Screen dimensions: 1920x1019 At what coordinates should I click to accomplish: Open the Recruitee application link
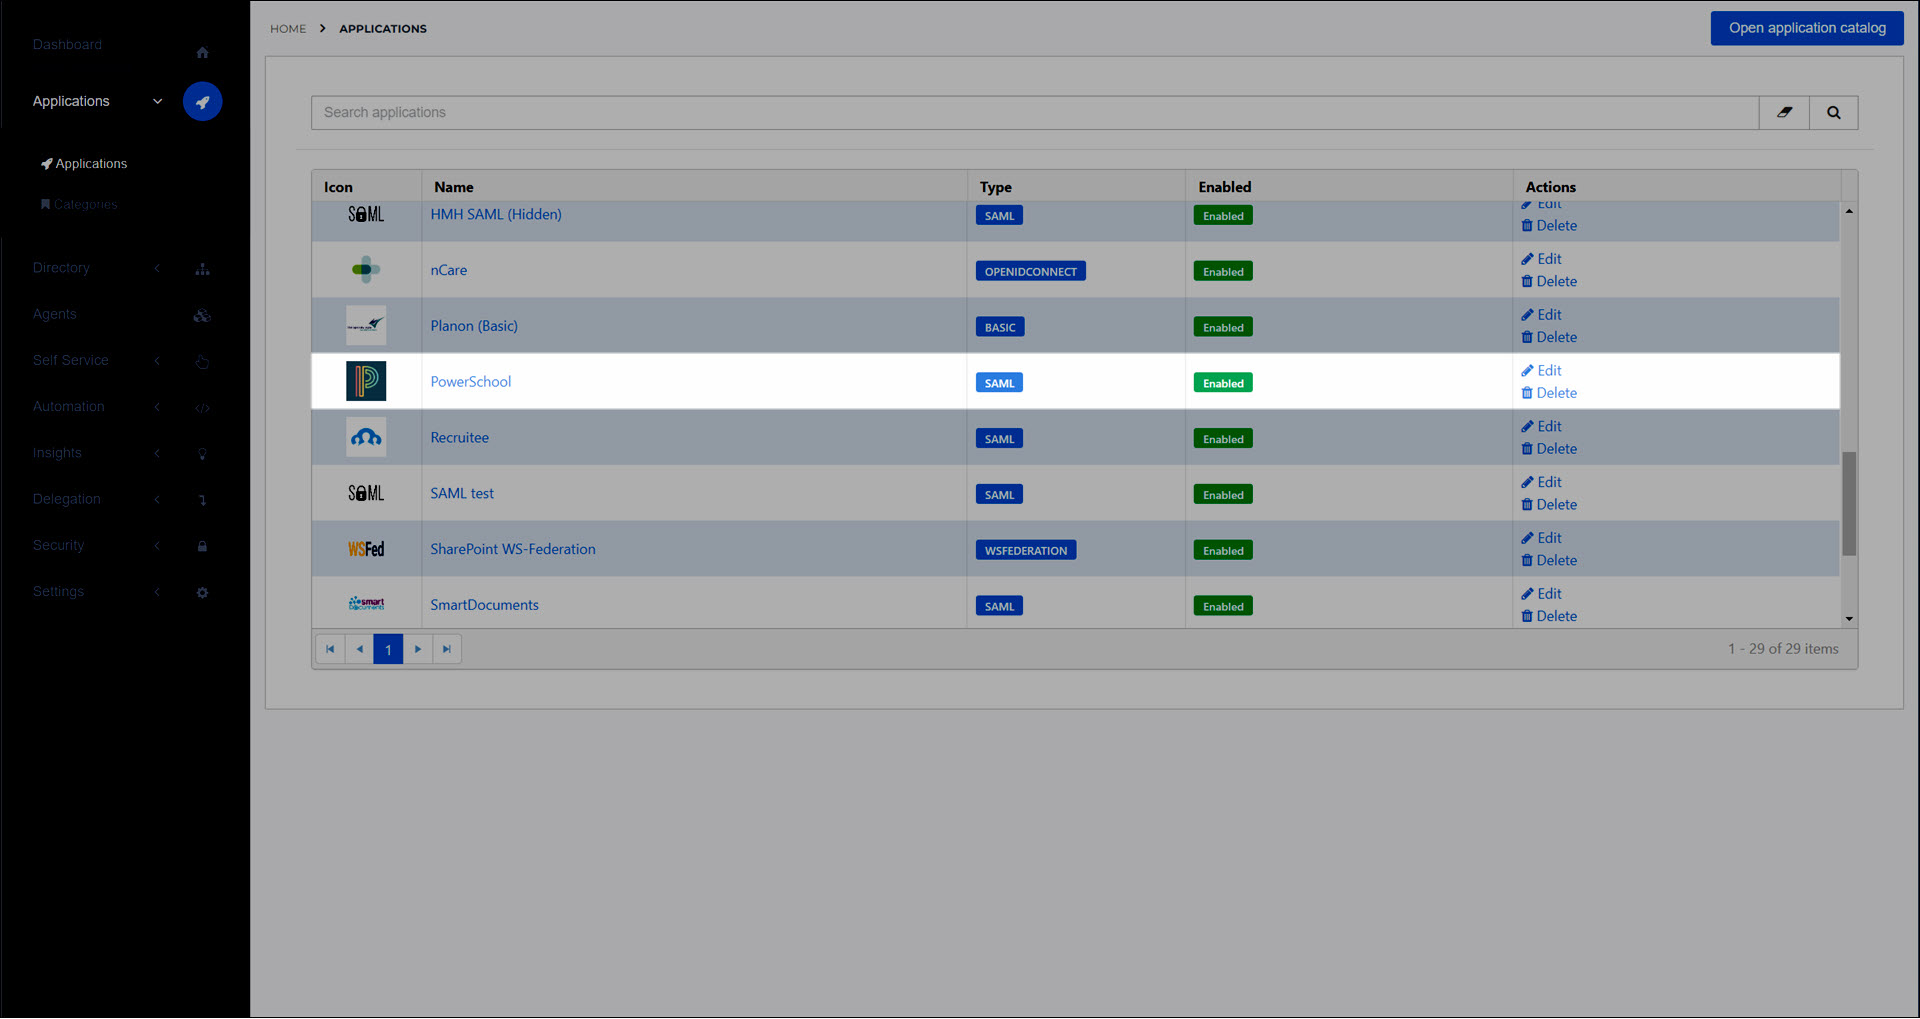pos(459,437)
